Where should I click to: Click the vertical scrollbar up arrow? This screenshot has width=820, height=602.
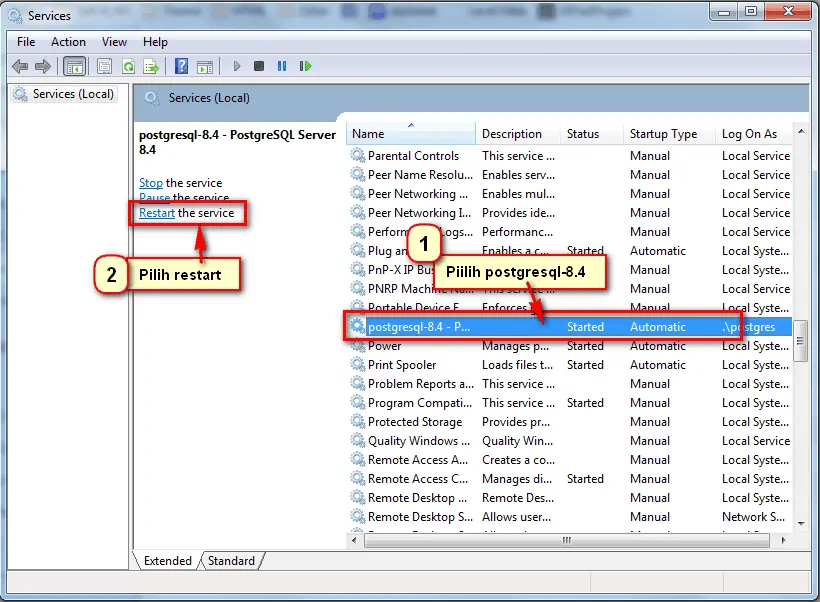pyautogui.click(x=801, y=131)
